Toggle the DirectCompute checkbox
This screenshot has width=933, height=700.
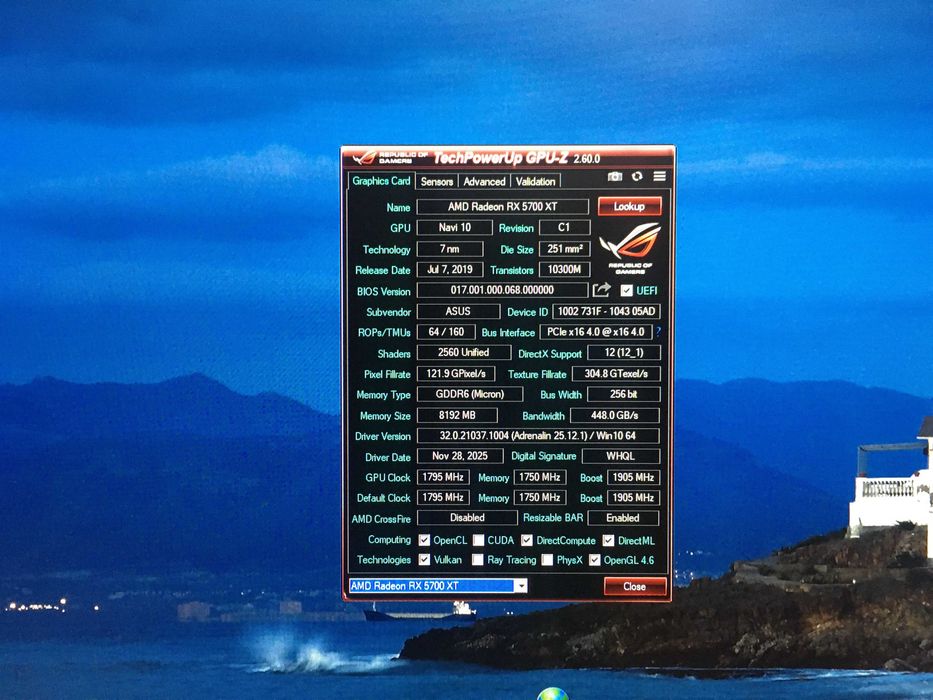click(x=527, y=540)
